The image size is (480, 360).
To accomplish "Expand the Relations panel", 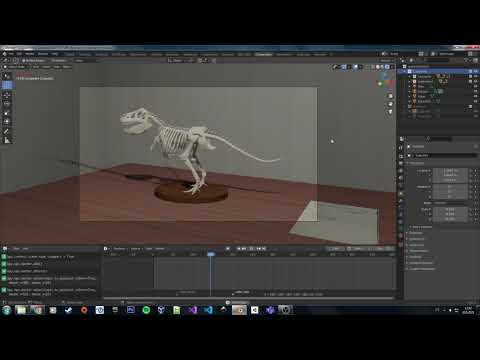I will click(416, 233).
